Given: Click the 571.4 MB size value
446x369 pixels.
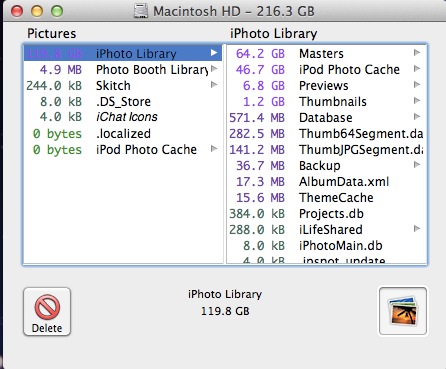Looking at the screenshot, I should [257, 117].
